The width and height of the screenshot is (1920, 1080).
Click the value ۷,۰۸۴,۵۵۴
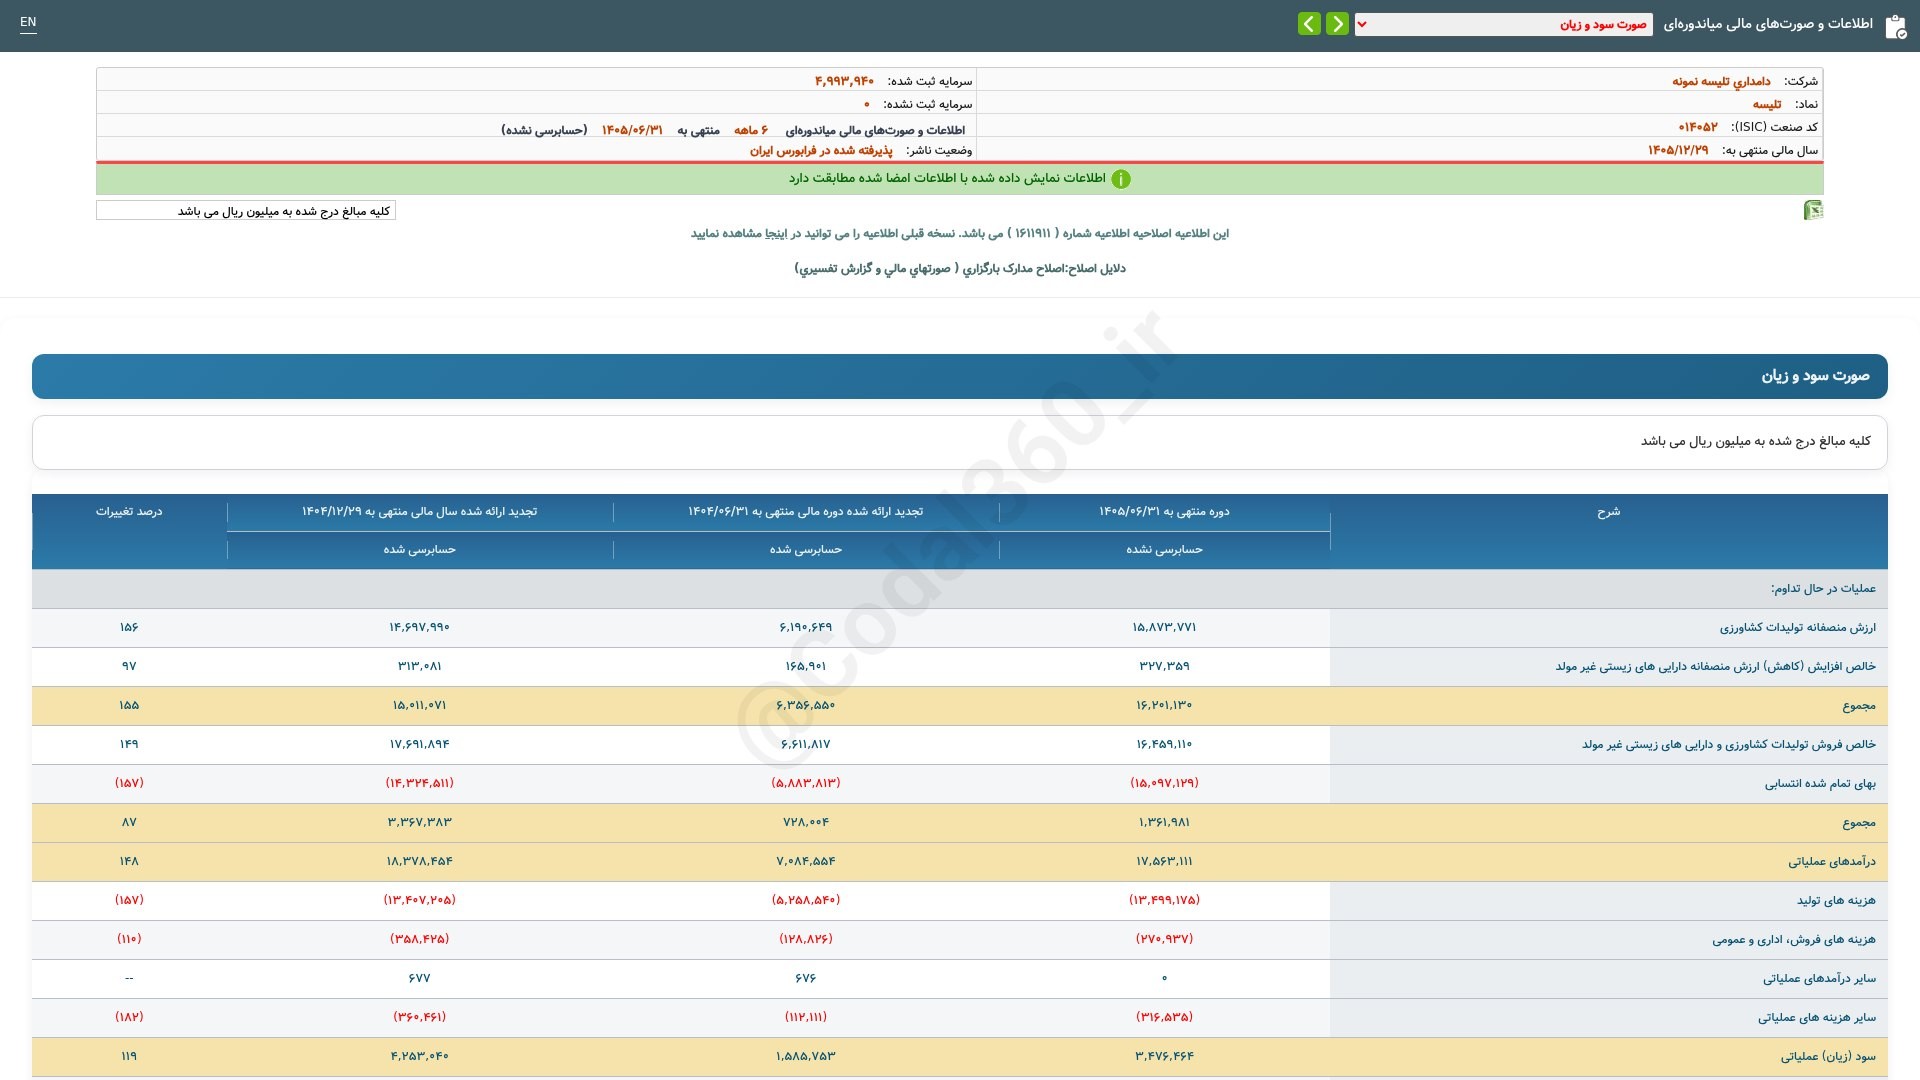point(805,861)
